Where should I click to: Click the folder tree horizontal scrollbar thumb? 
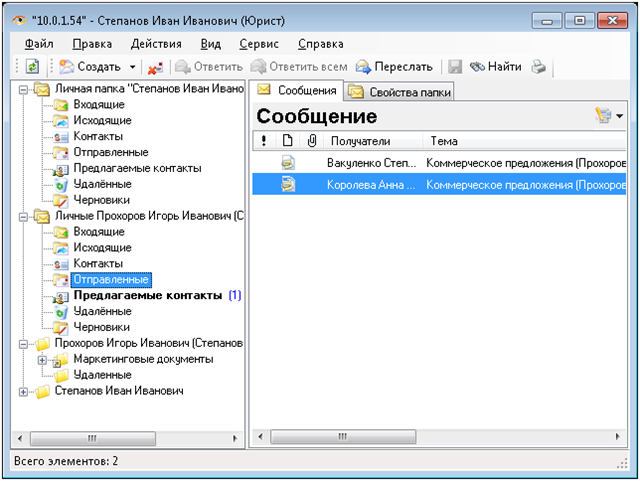93,439
